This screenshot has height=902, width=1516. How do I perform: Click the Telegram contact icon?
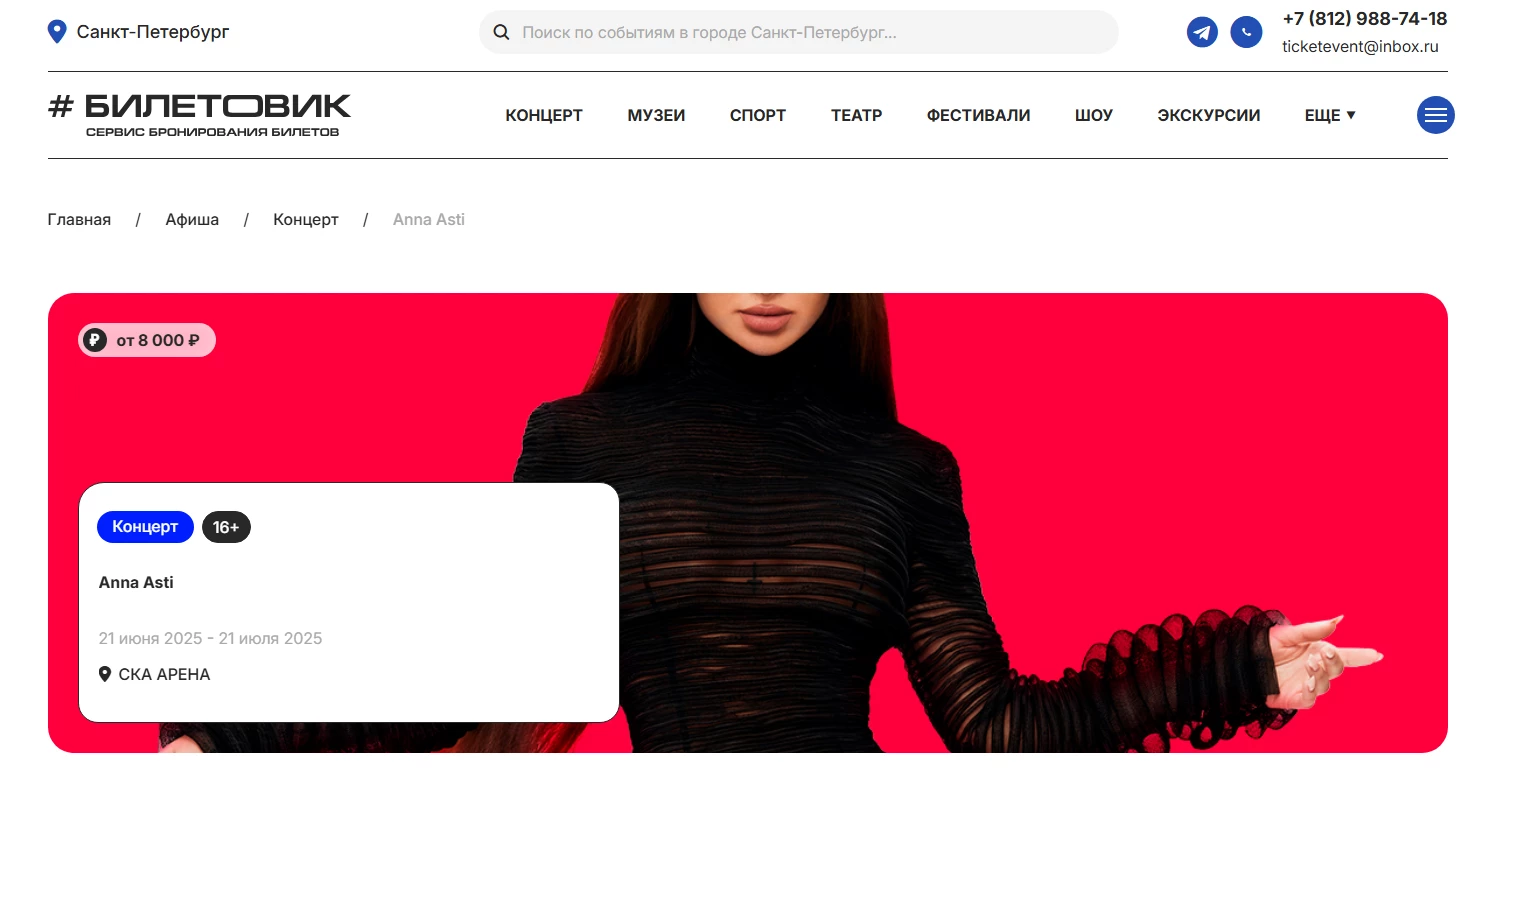click(x=1202, y=32)
